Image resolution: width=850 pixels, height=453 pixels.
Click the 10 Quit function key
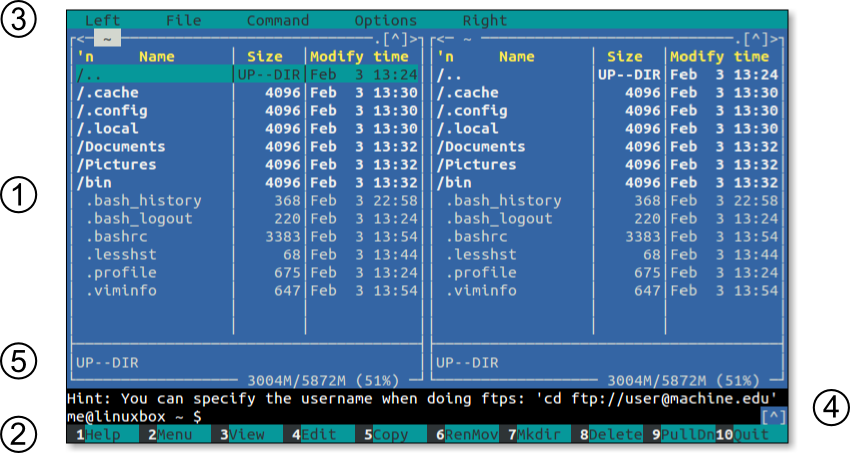(750, 434)
